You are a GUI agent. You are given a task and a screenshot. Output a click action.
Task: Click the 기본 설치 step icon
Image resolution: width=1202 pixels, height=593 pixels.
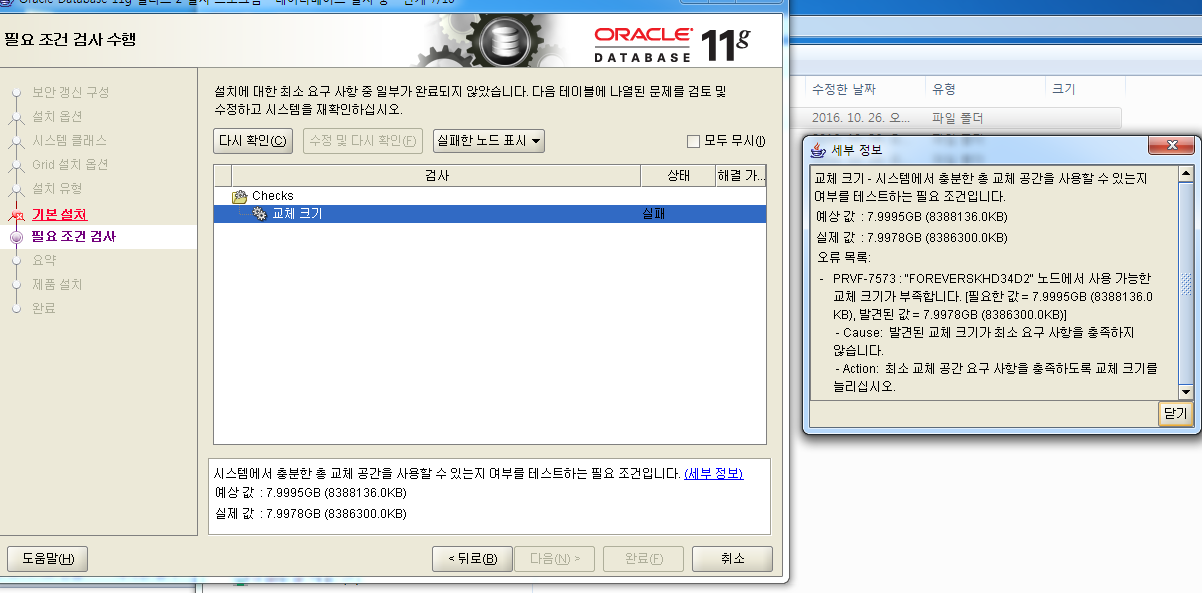15,215
